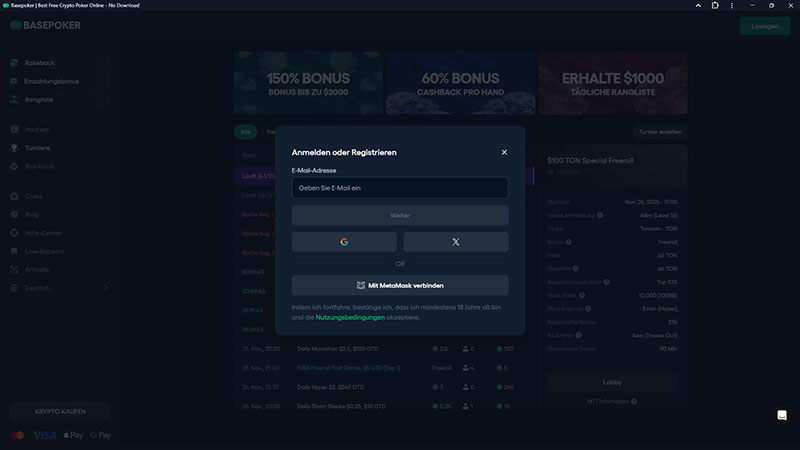
Task: Open the three-dot app menu in title bar
Action: coord(731,5)
